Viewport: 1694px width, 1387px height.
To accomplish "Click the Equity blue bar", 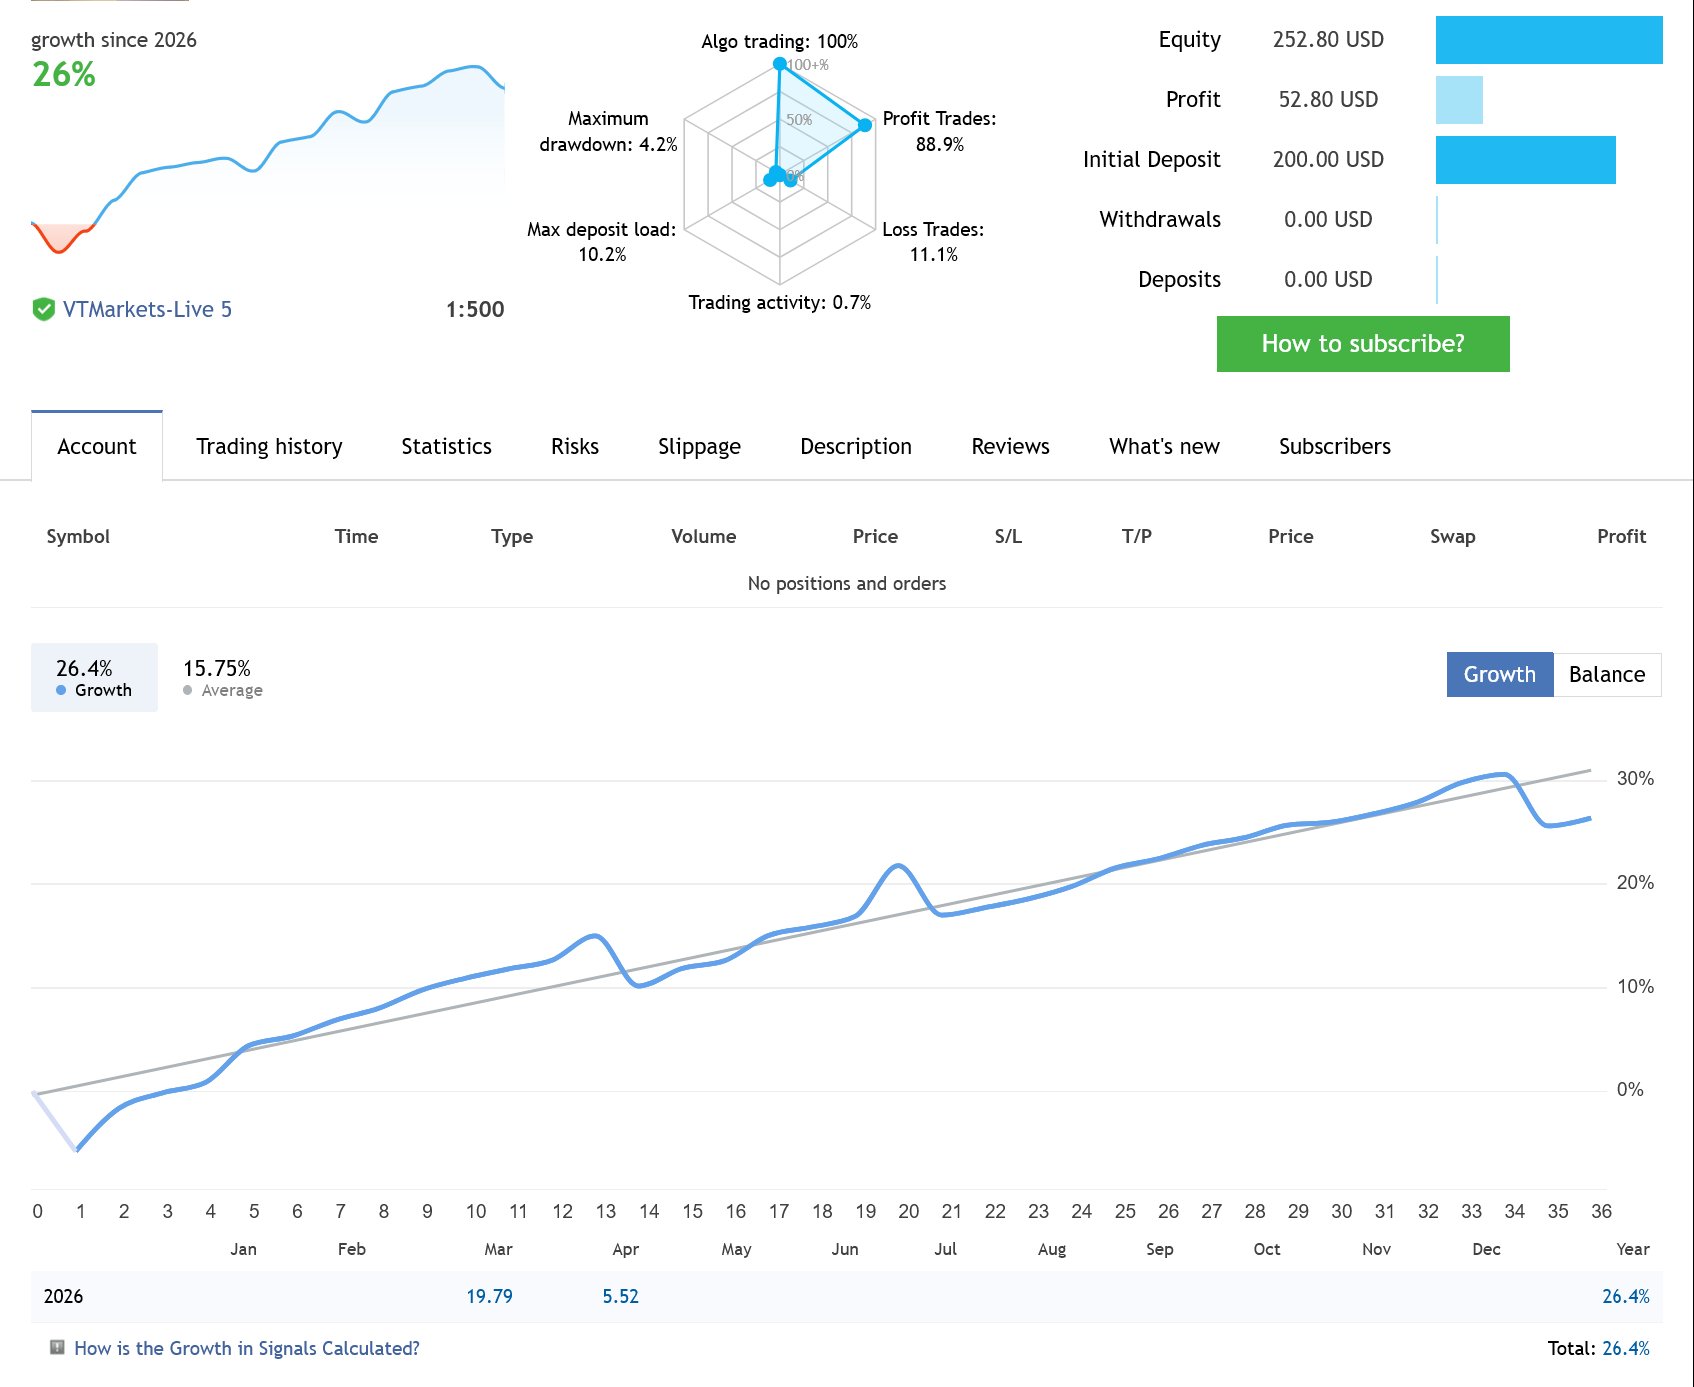I will [x=1548, y=40].
